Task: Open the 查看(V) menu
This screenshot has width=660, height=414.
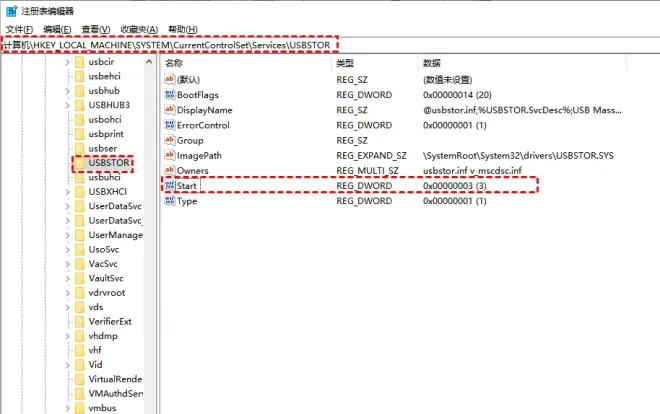Action: coord(96,29)
